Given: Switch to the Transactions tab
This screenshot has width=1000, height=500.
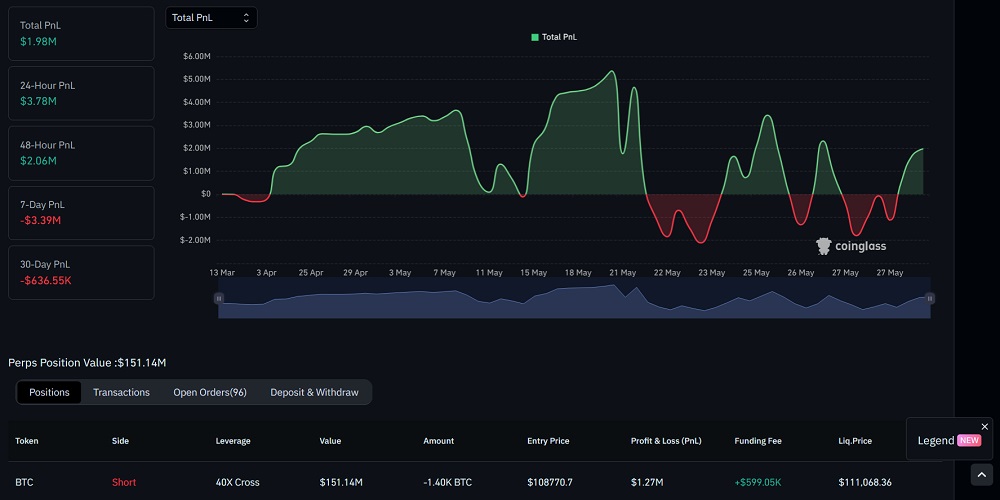Looking at the screenshot, I should click(121, 392).
